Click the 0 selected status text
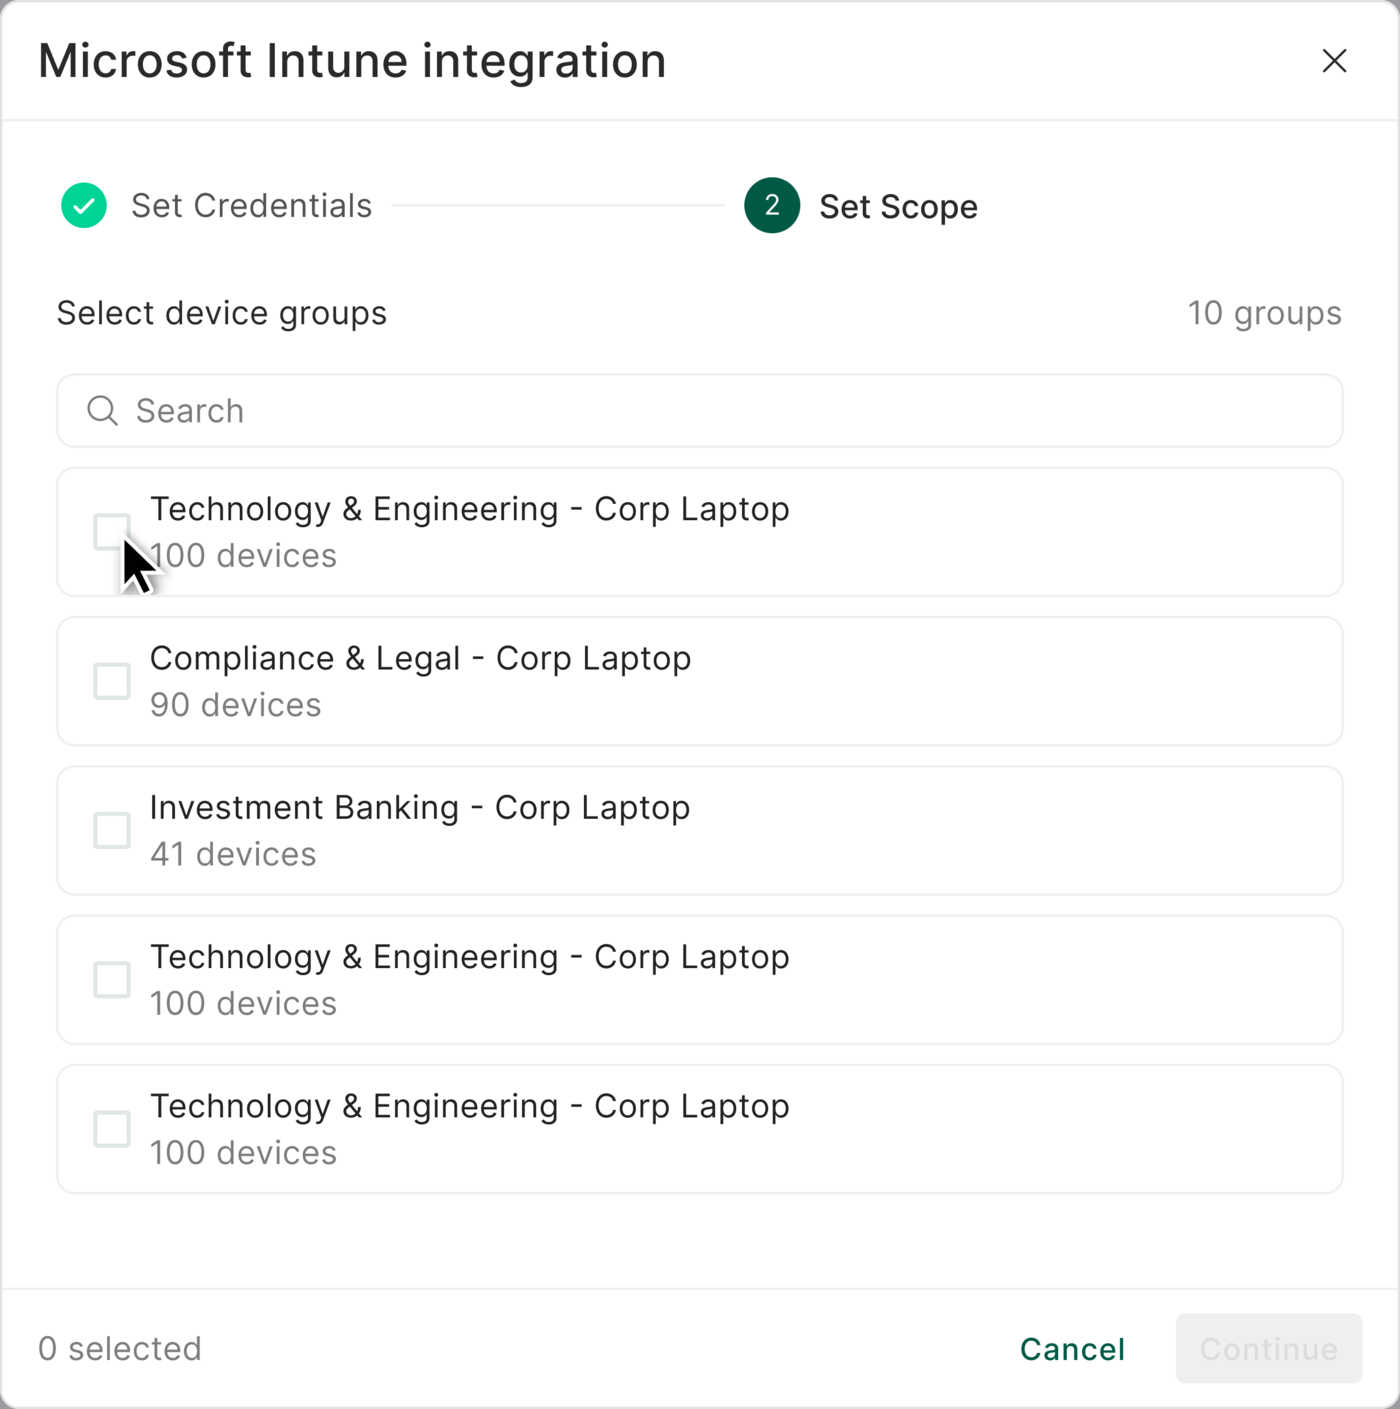Screen dimensions: 1400x1409 [x=120, y=1349]
